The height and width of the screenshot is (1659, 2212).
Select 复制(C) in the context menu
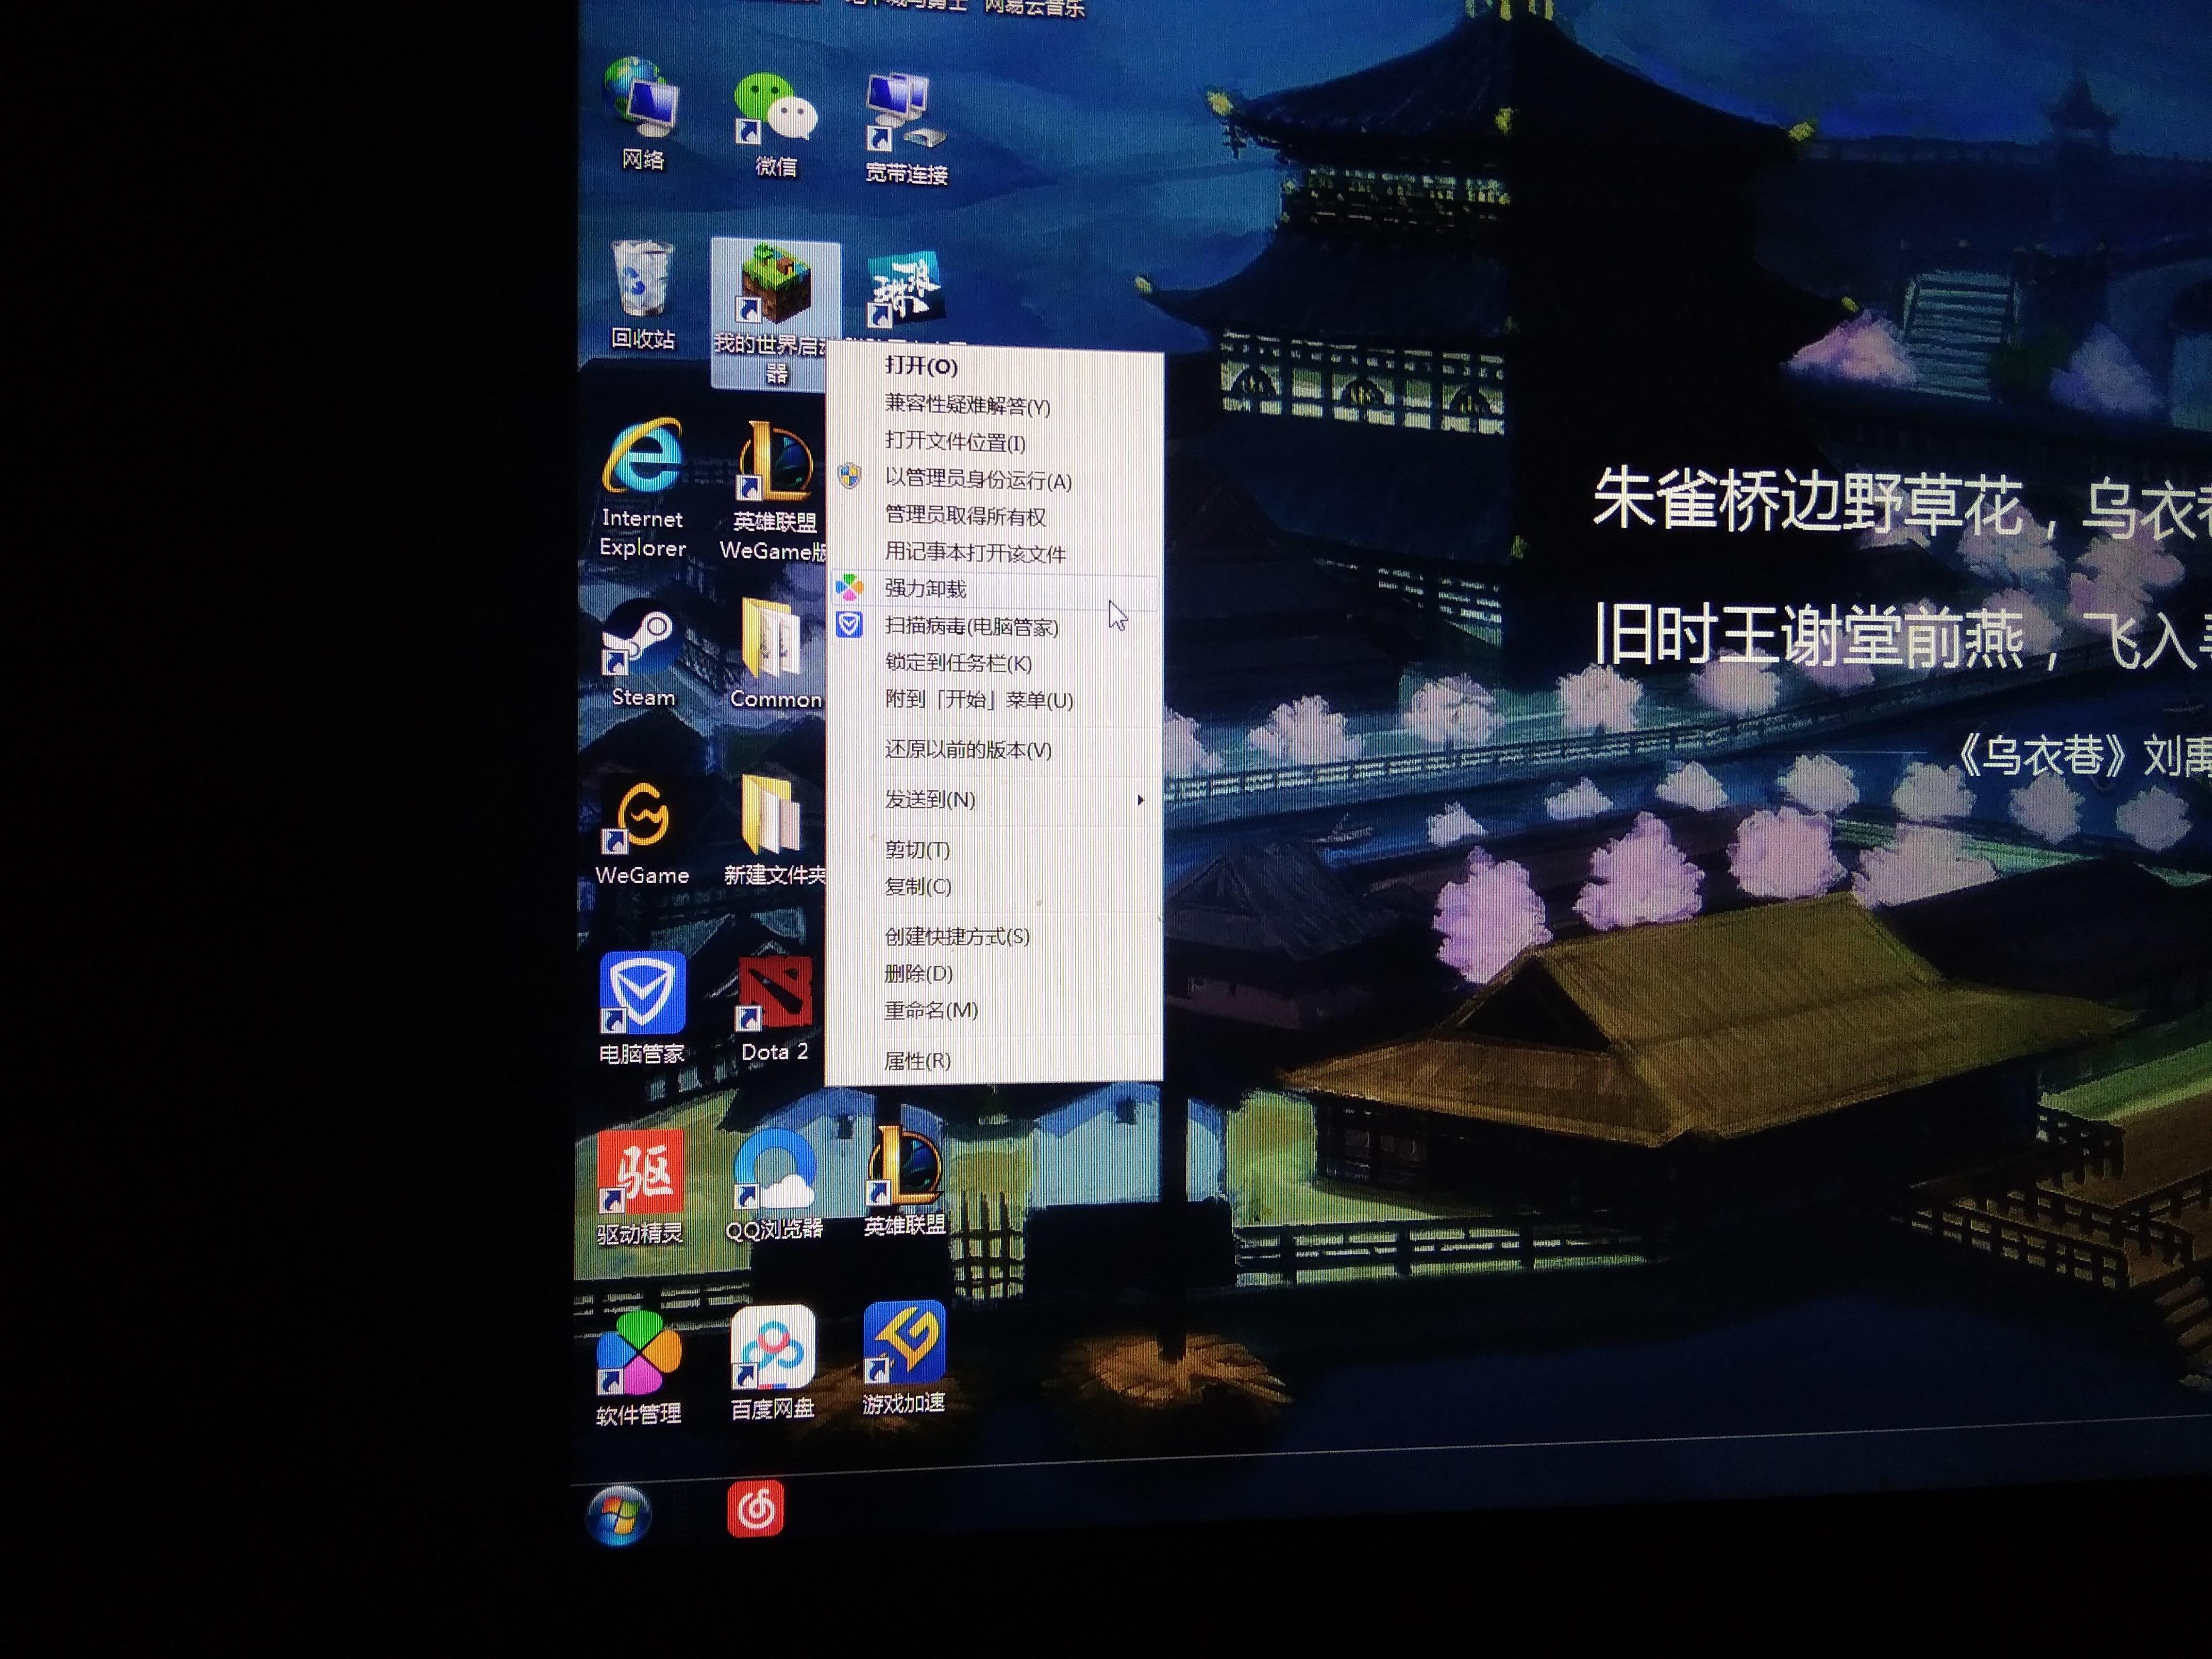[995, 887]
